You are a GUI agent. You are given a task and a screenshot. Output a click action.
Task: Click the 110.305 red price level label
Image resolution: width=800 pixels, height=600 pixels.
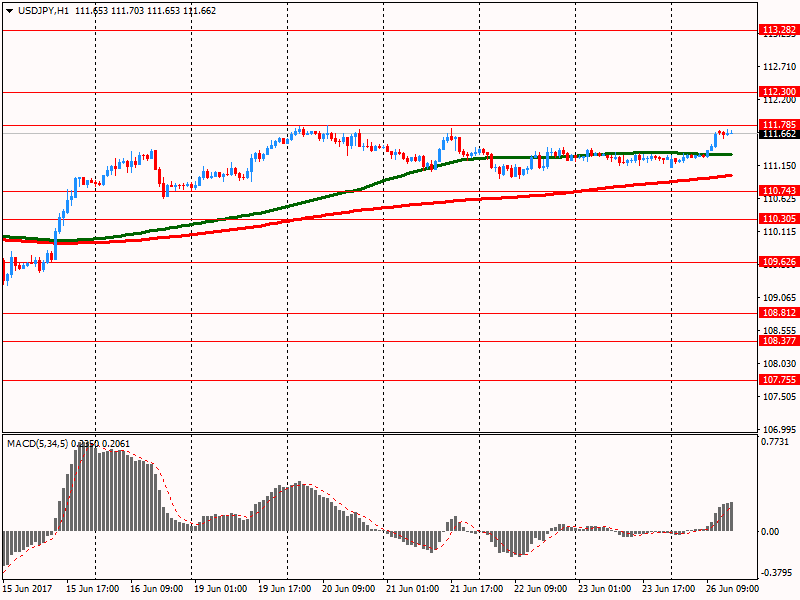pyautogui.click(x=779, y=219)
